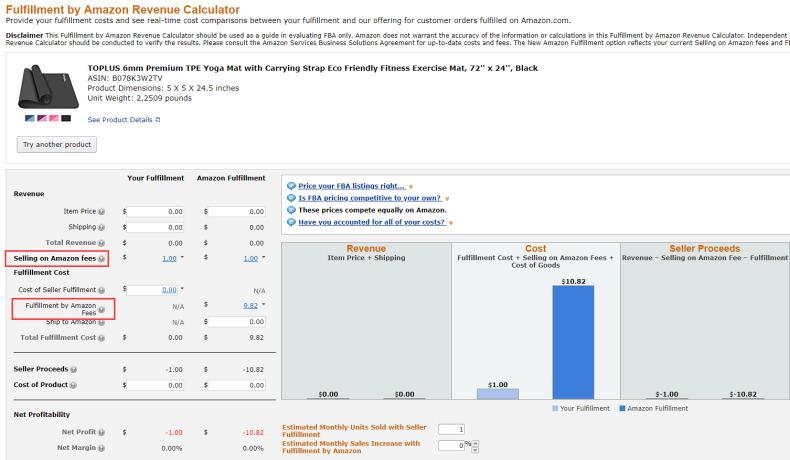
Task: Click the light blue $1.00 cost bar
Action: click(x=498, y=393)
